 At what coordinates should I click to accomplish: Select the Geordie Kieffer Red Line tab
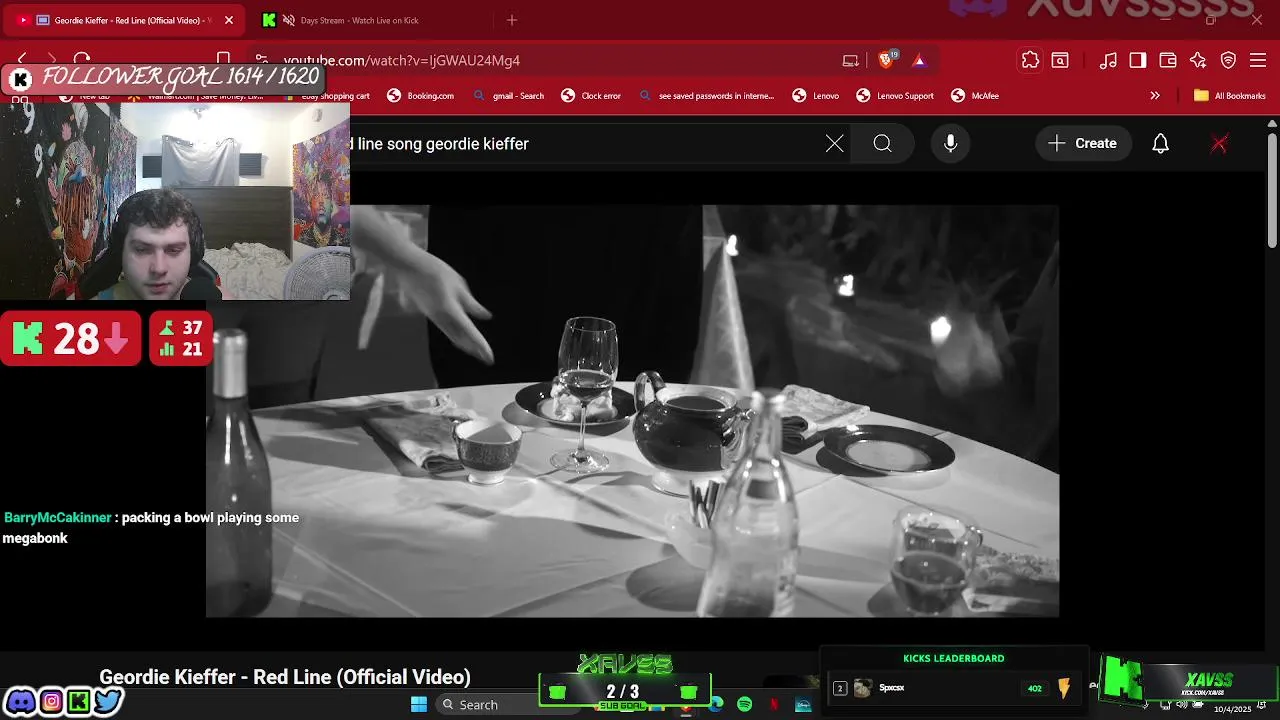pos(125,20)
